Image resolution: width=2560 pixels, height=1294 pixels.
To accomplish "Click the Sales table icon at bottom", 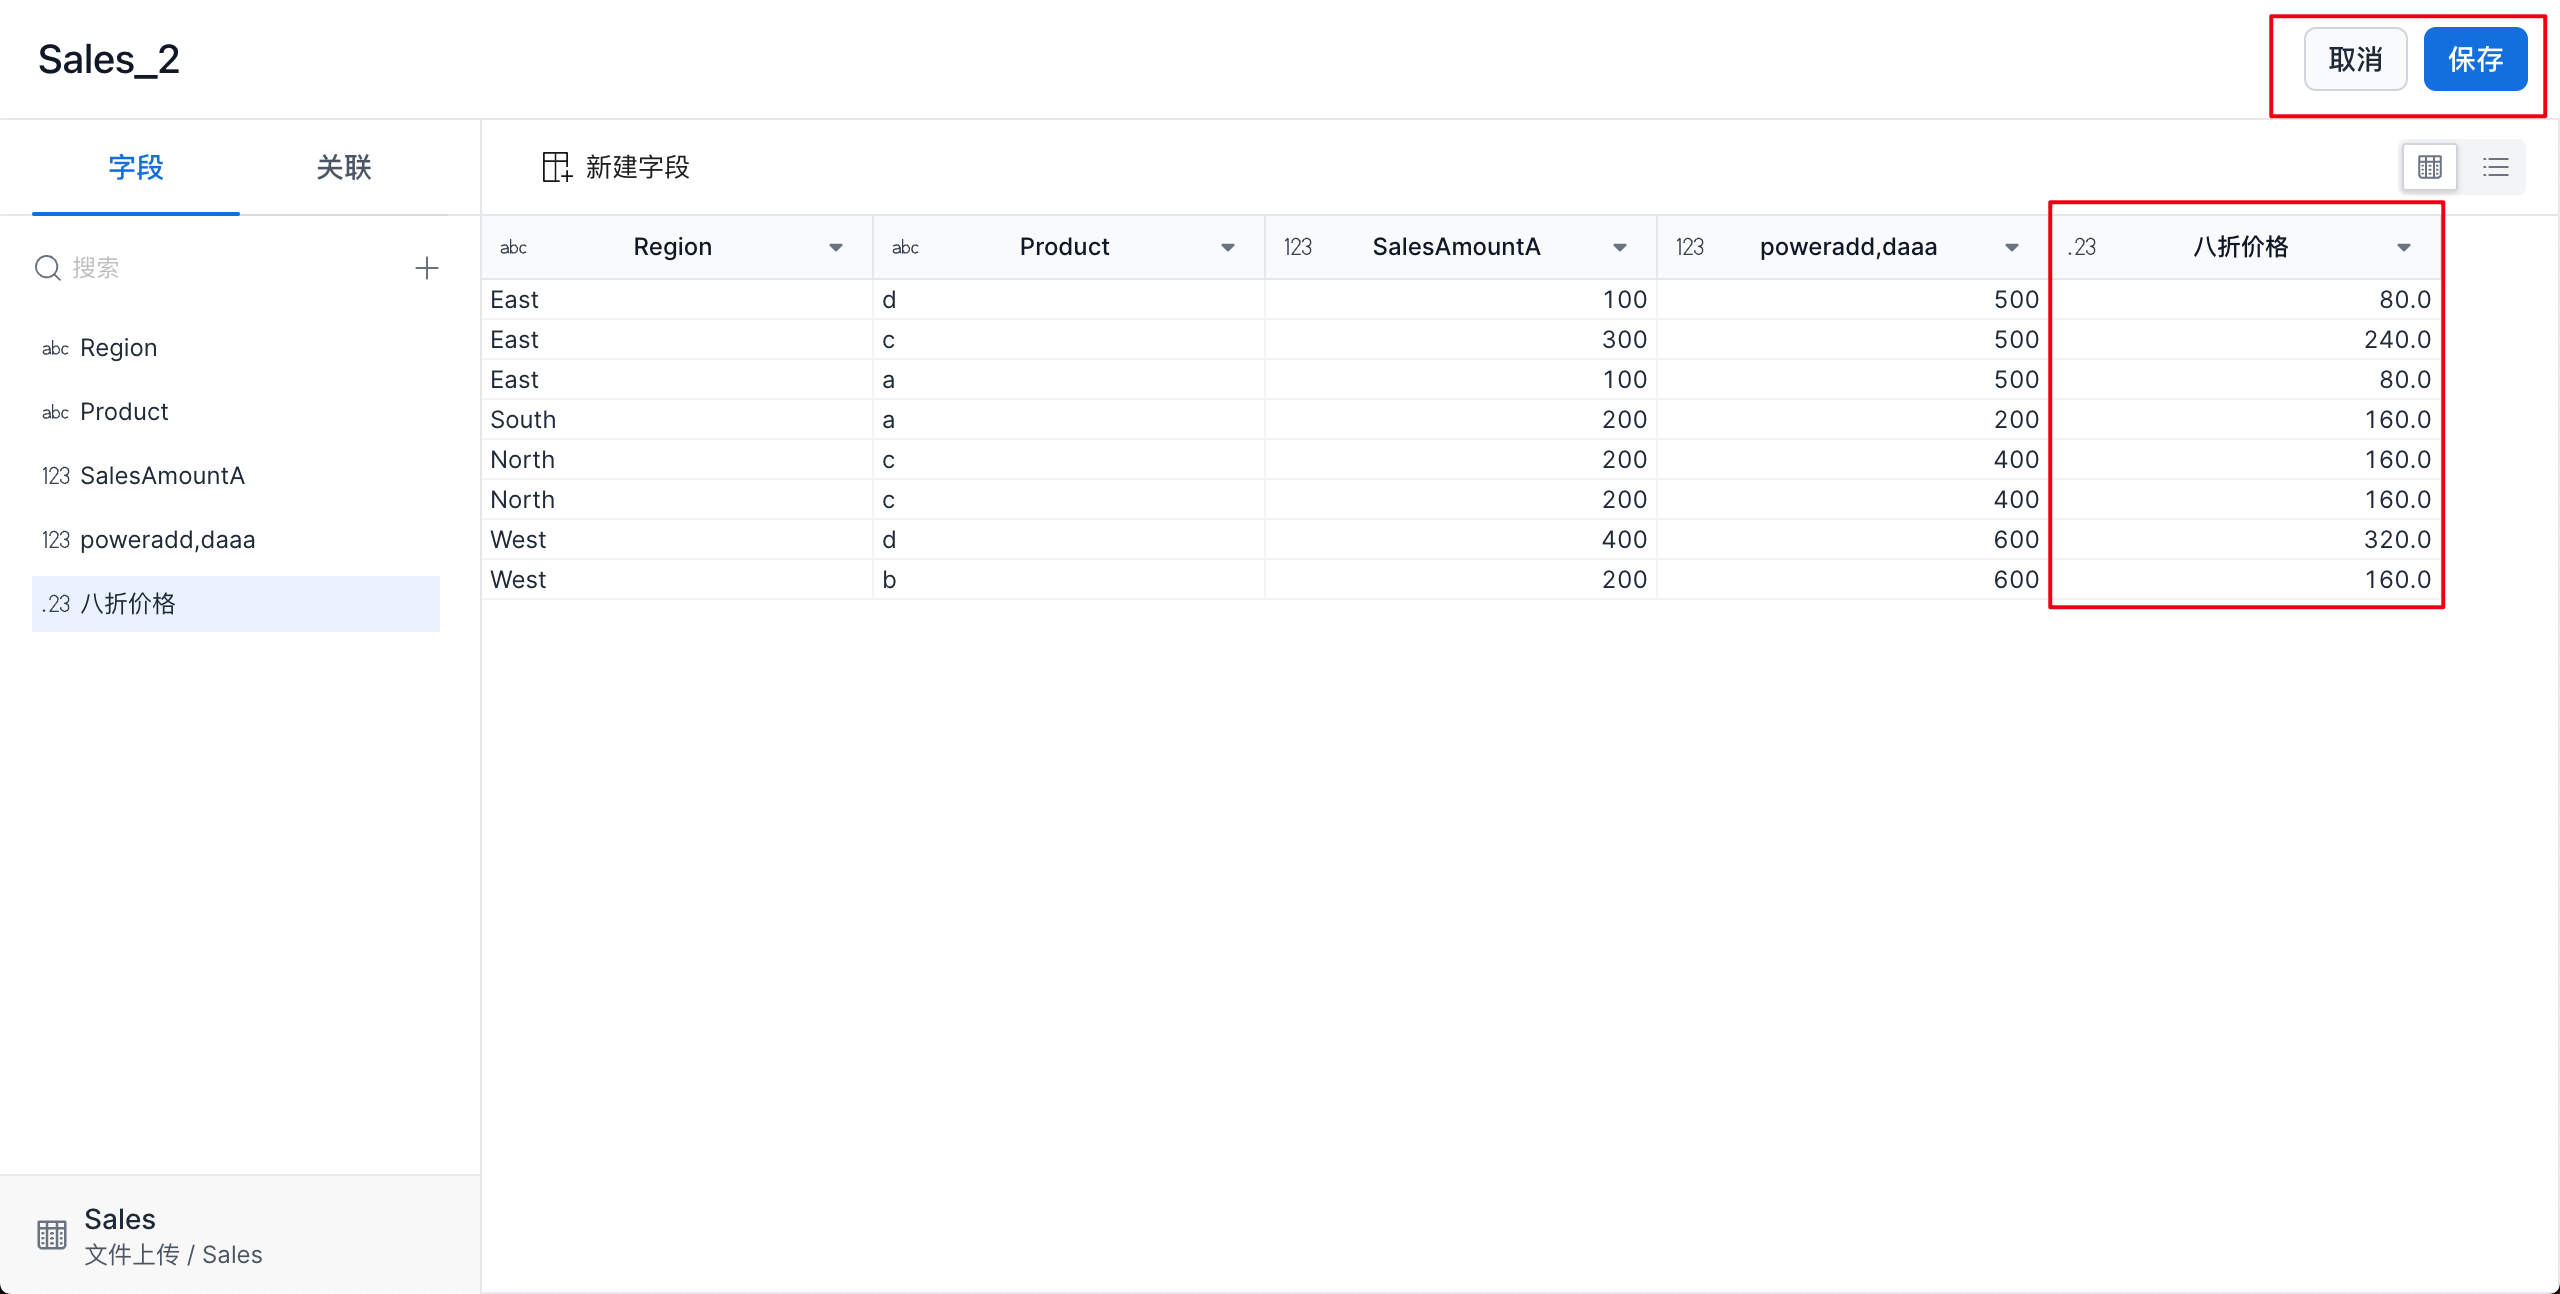I will click(52, 1235).
